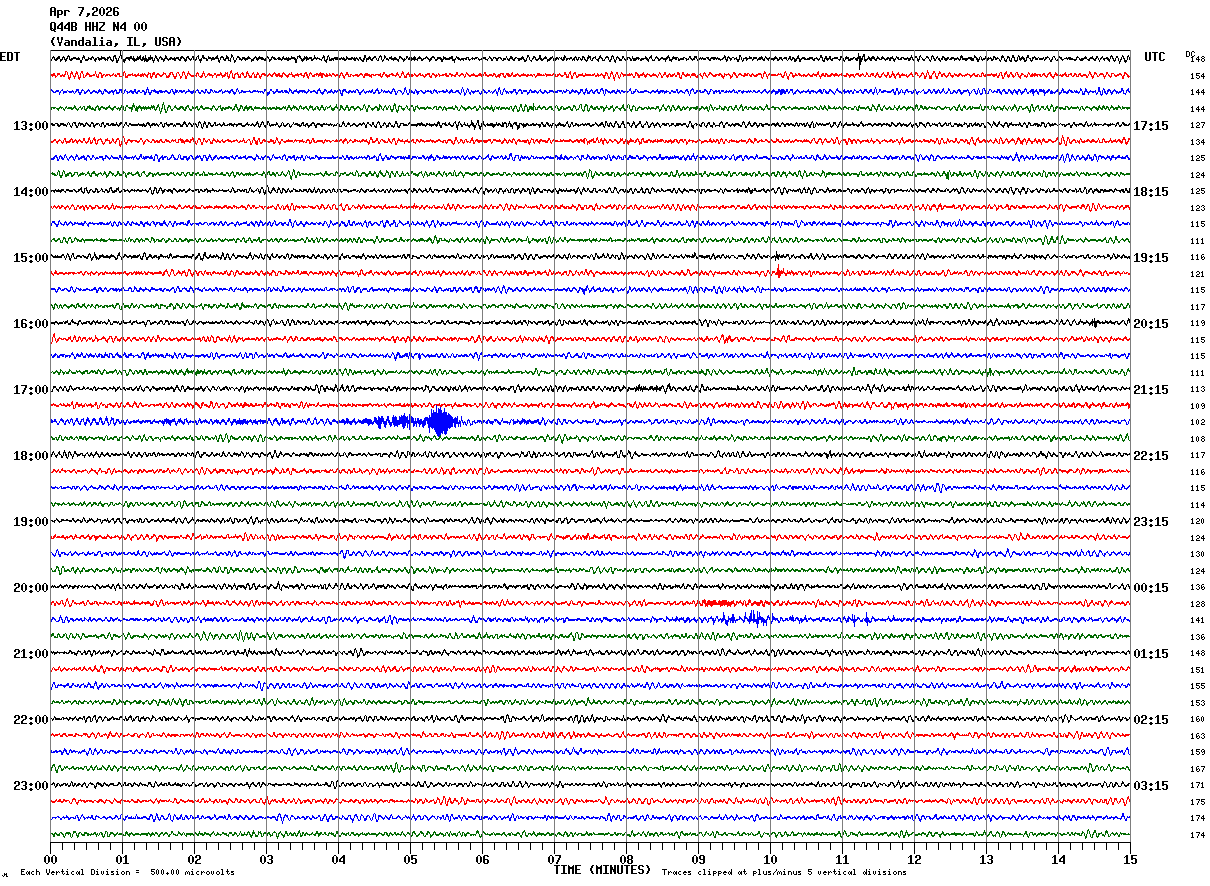Click the 03:15 UTC time label
Viewport: 1210px width, 886px height.
(1151, 786)
